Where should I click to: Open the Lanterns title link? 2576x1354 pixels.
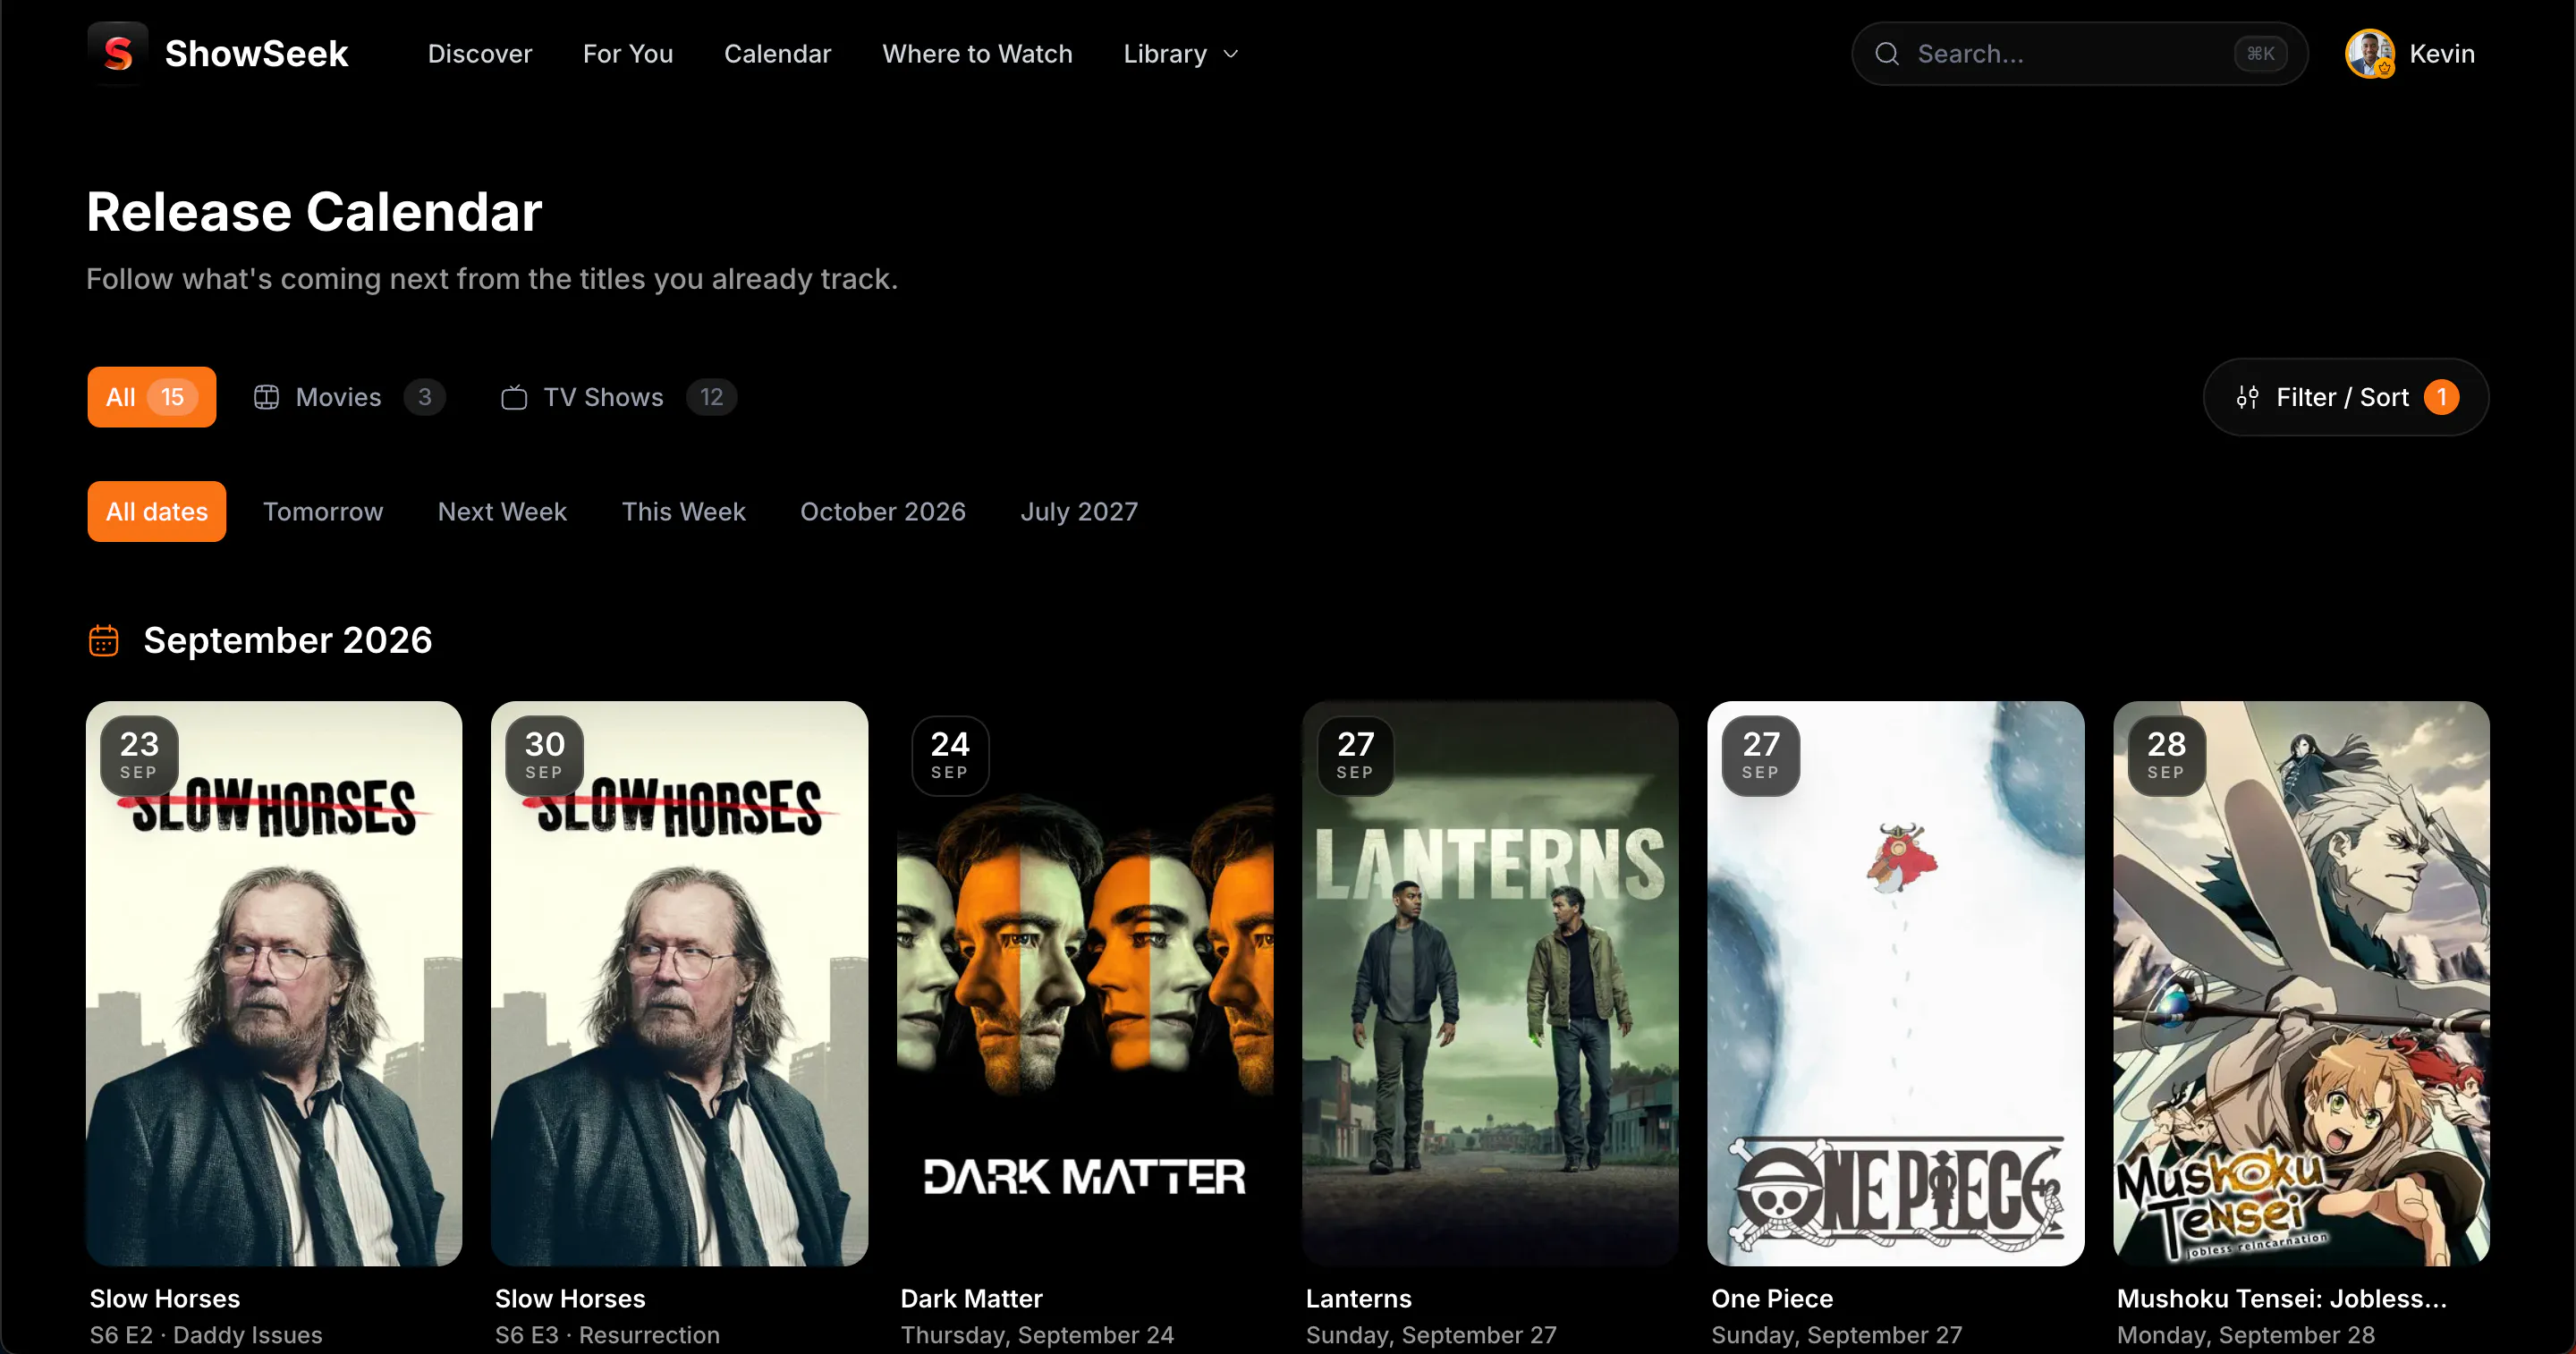pyautogui.click(x=1359, y=1298)
